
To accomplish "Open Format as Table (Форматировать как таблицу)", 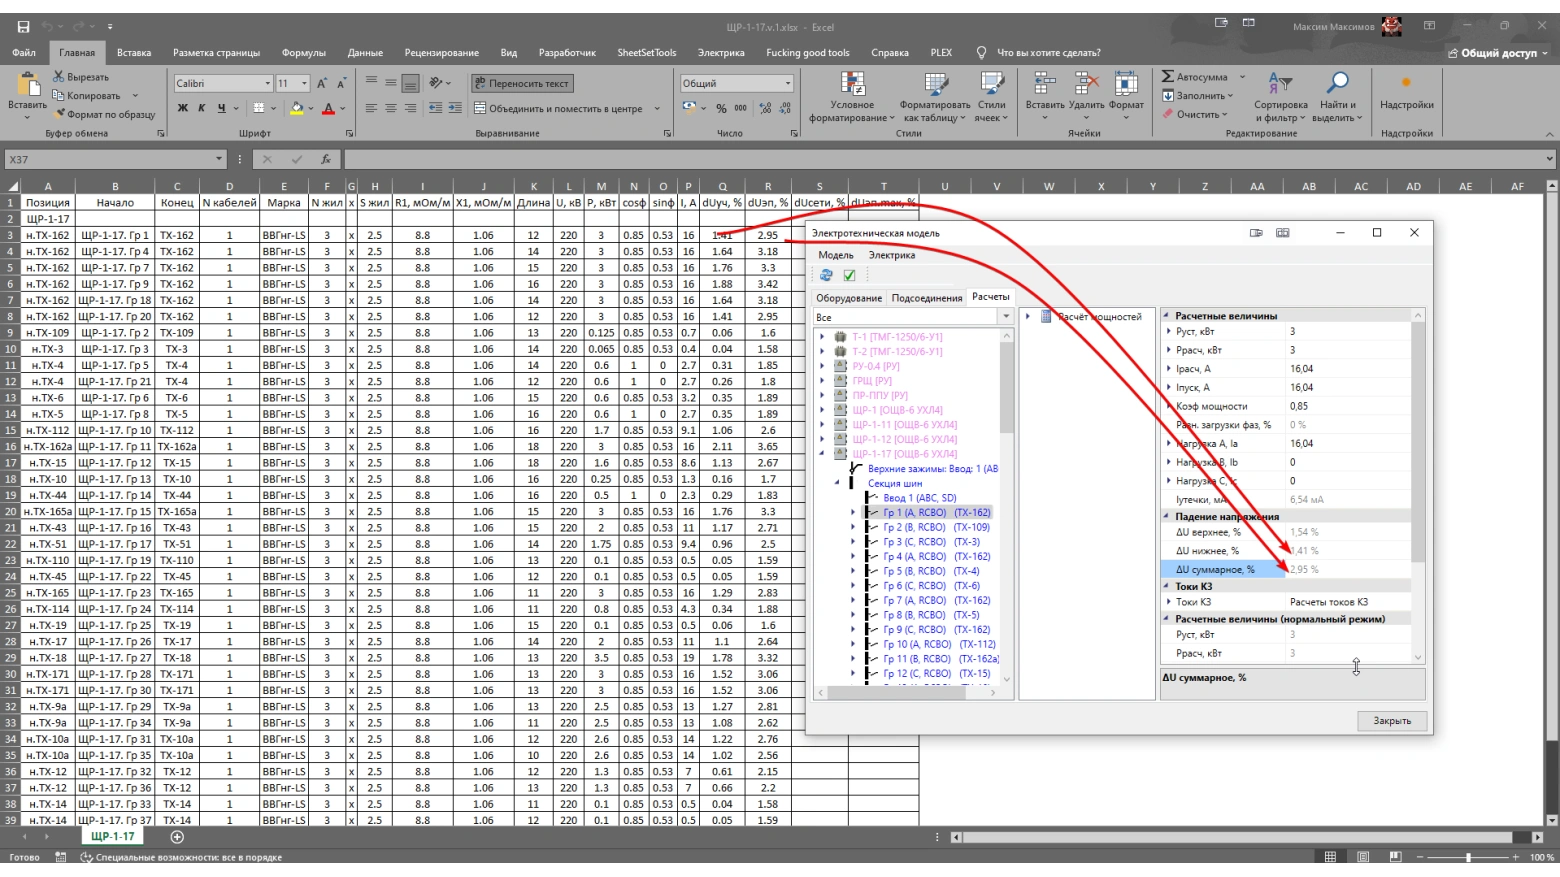I will pos(935,97).
